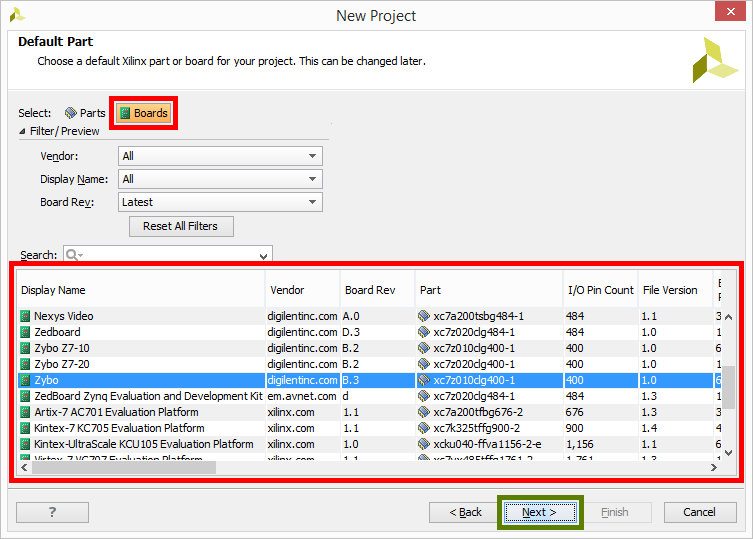Switch selection to Parts
This screenshot has height=539, width=753.
[x=85, y=113]
